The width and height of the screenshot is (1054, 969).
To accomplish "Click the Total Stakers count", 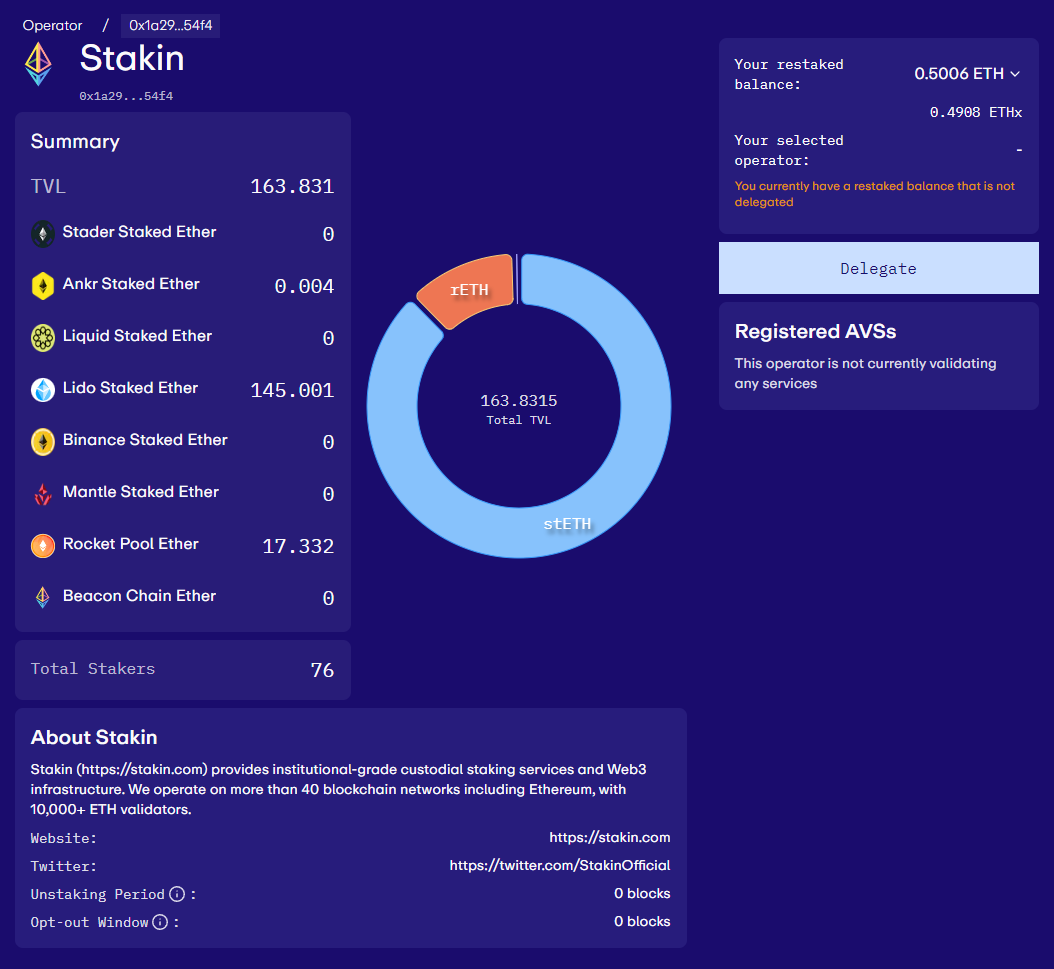I will coord(322,670).
